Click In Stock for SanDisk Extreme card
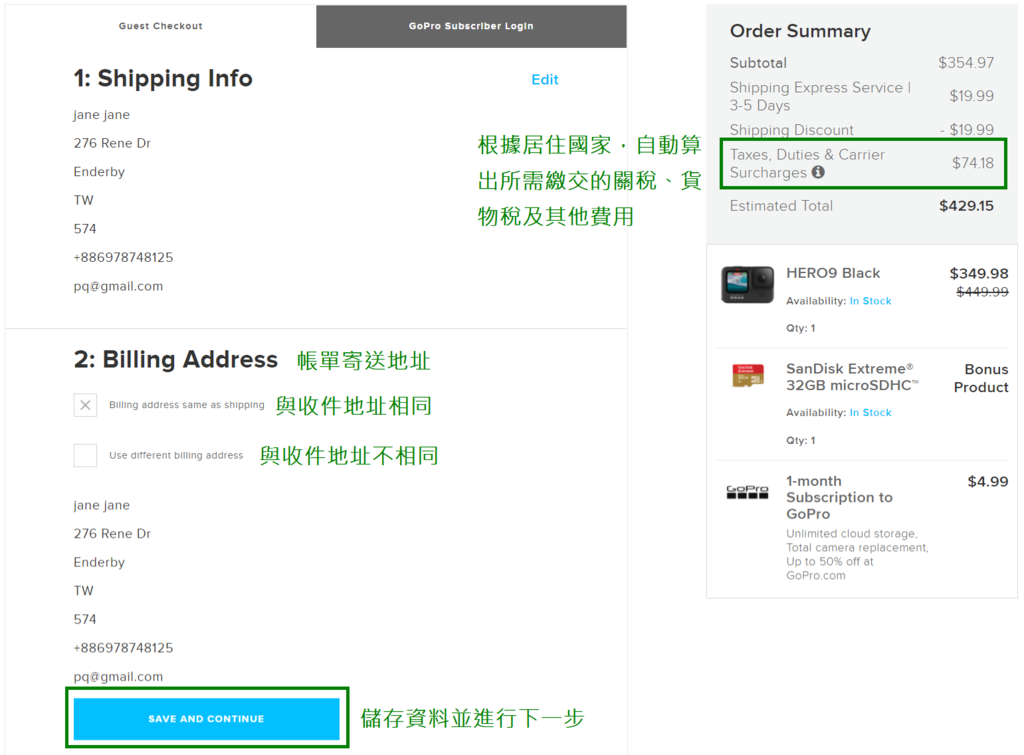Viewport: 1024px width, 755px height. [x=870, y=413]
